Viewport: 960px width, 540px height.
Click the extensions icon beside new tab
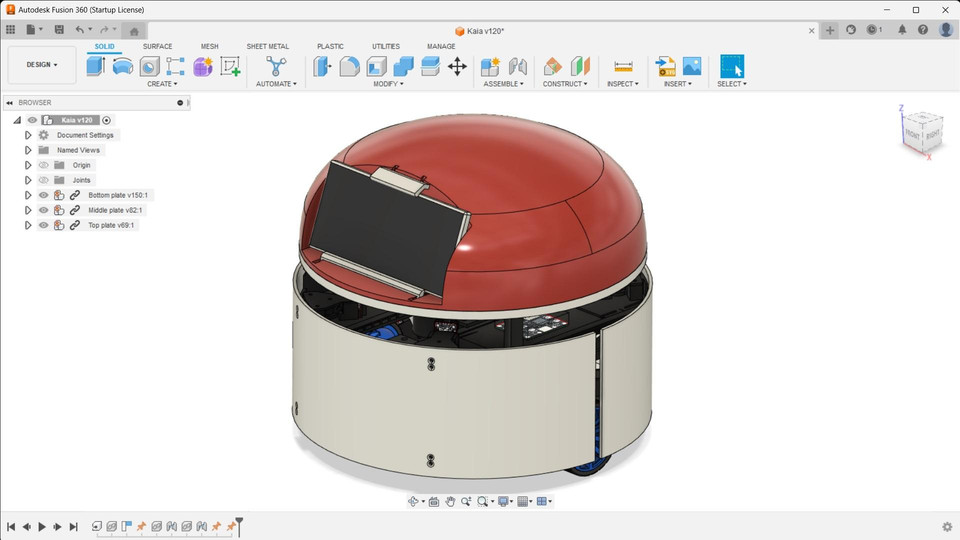click(x=851, y=29)
